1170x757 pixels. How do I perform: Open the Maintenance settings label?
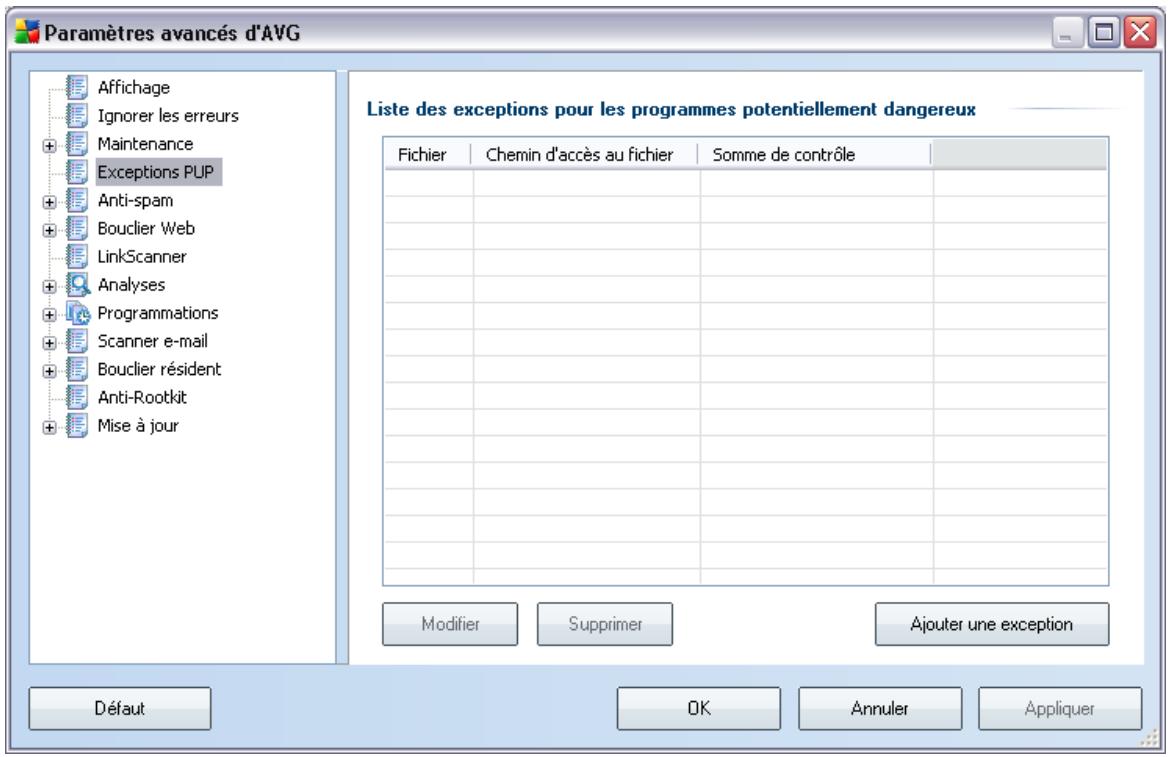(x=145, y=144)
